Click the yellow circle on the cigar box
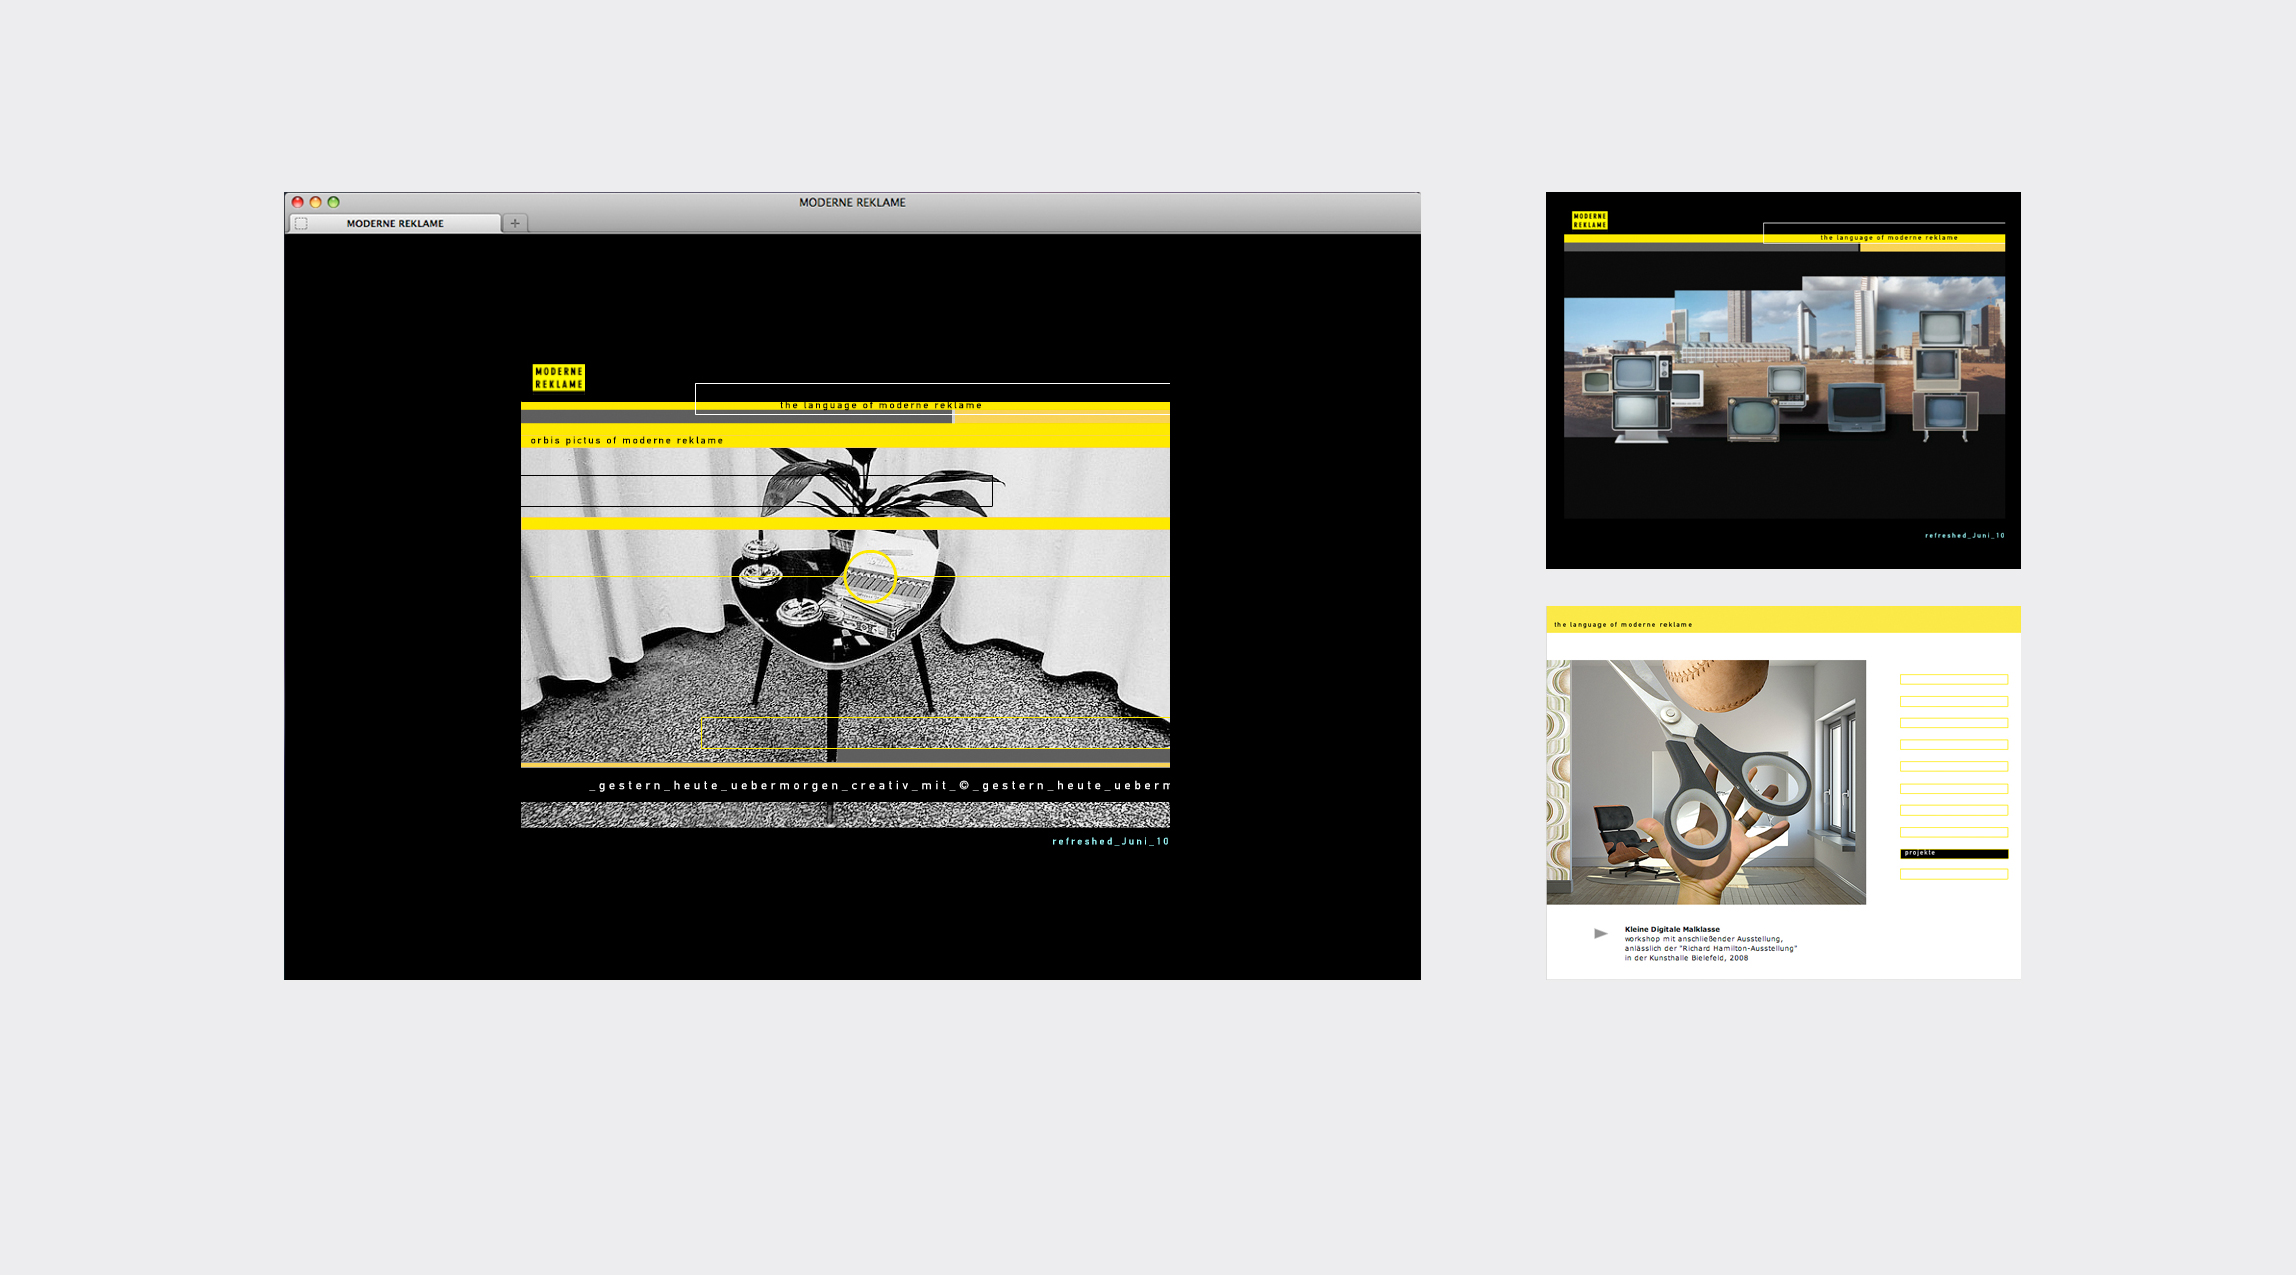2296x1275 pixels. [x=870, y=577]
